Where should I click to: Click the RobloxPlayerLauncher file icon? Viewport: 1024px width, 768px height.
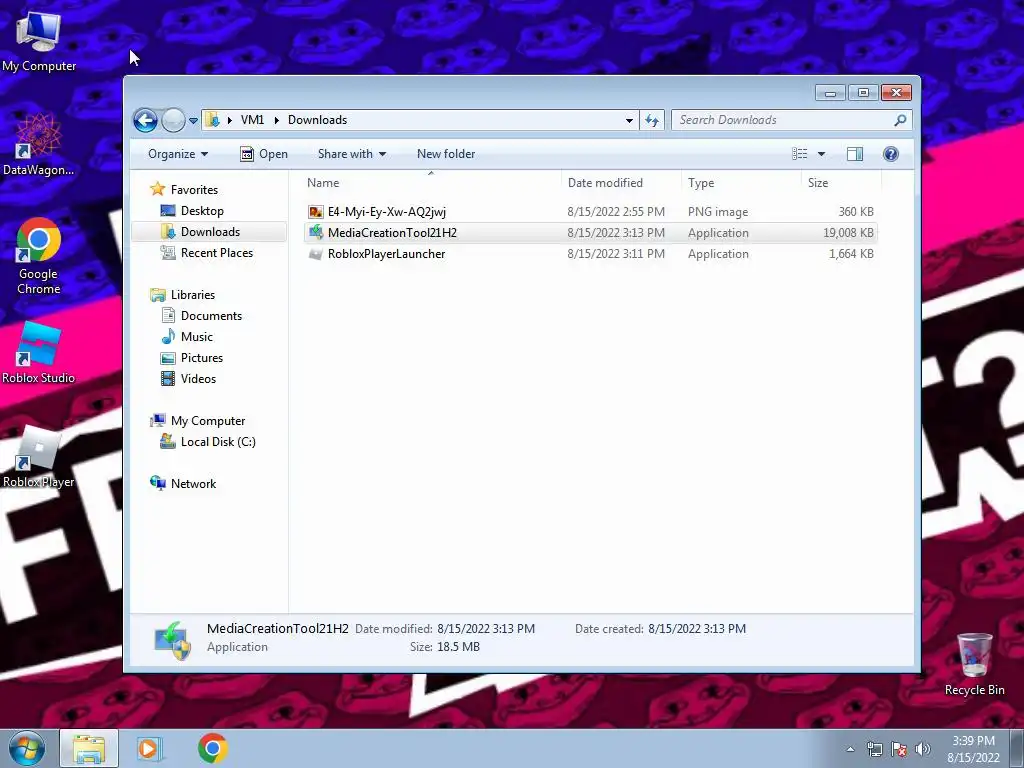pos(316,254)
